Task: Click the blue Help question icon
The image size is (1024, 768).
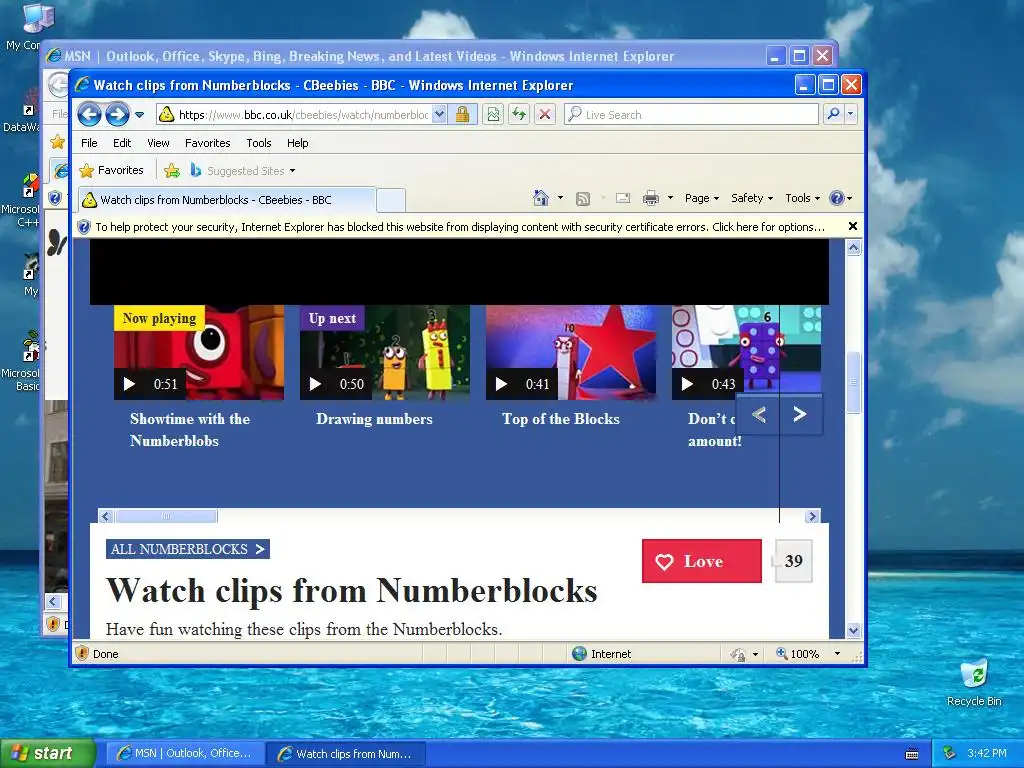Action: [837, 198]
